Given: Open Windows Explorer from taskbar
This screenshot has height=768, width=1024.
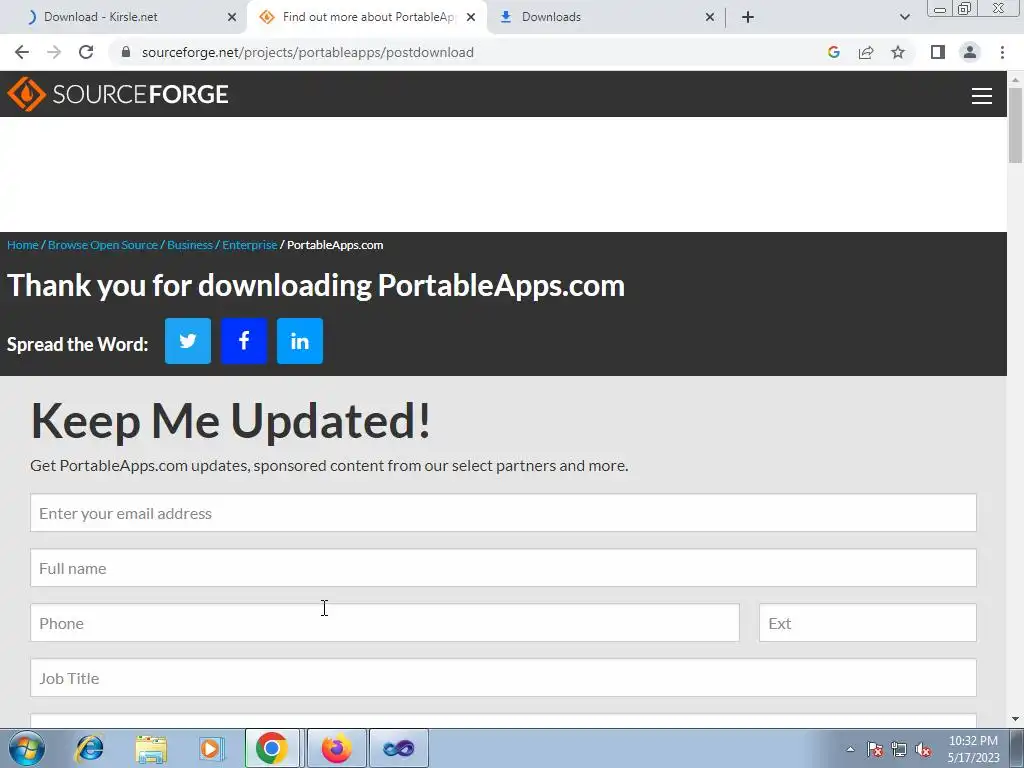Looking at the screenshot, I should tap(151, 748).
